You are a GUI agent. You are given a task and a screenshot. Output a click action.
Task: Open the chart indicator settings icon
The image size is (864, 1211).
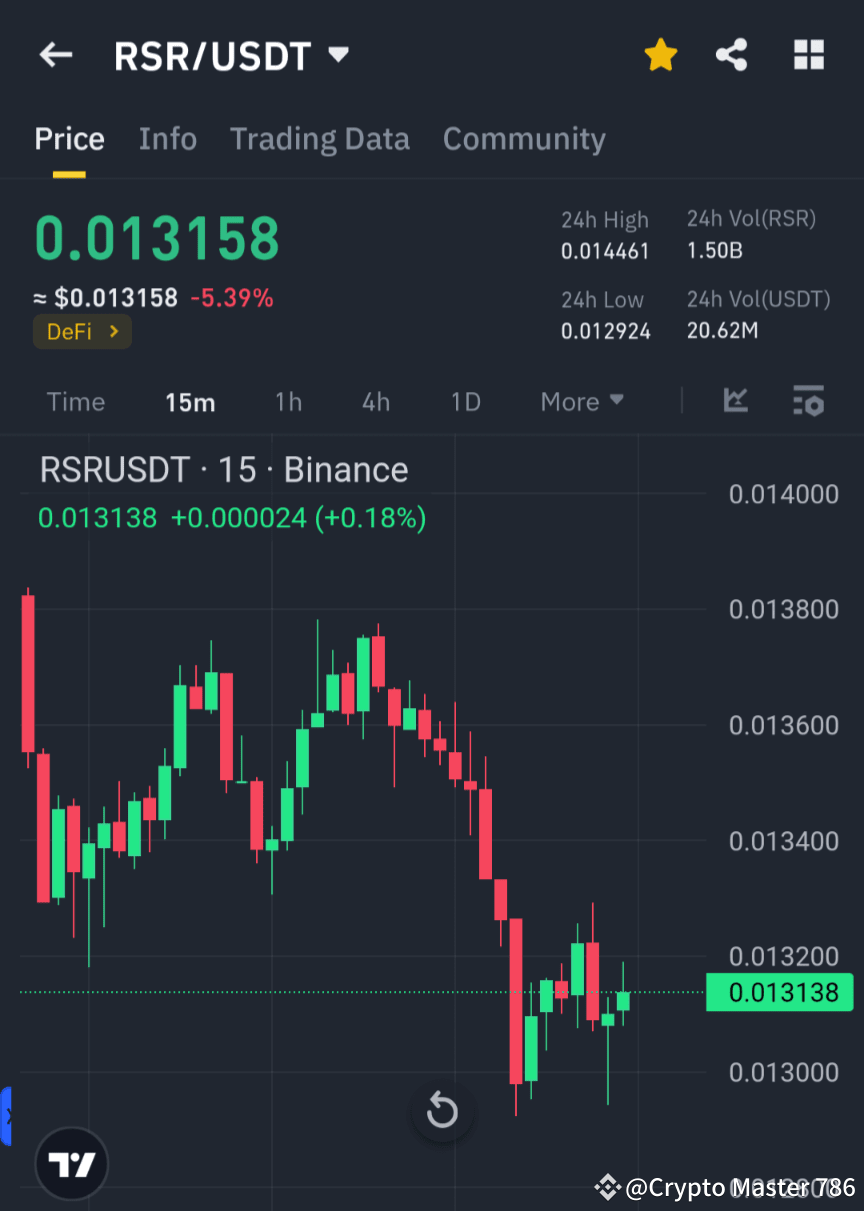tap(808, 401)
